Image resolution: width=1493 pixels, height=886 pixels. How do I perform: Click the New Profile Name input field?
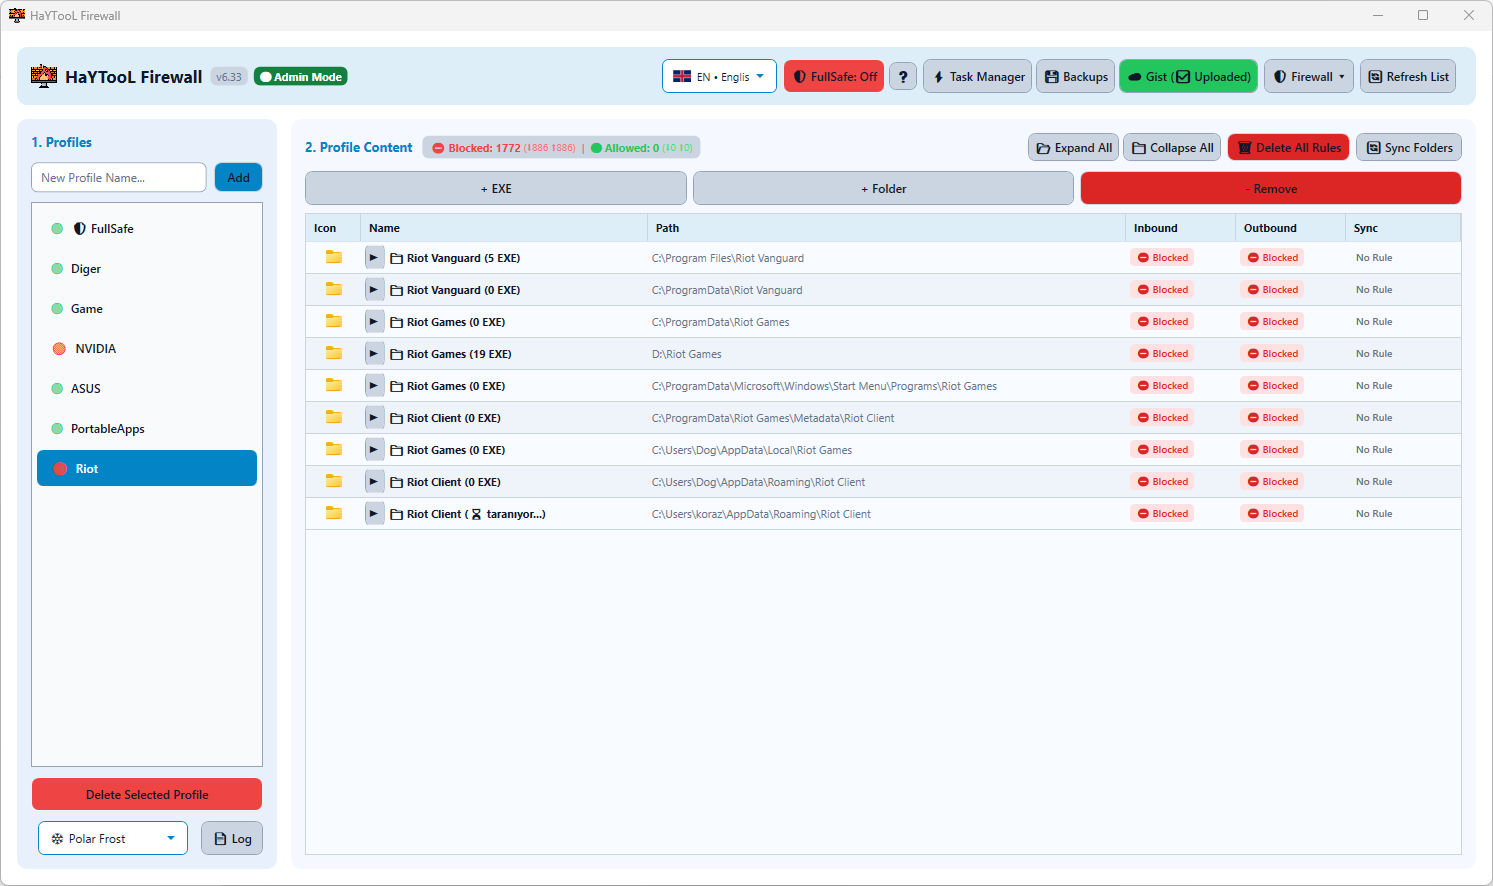119,178
